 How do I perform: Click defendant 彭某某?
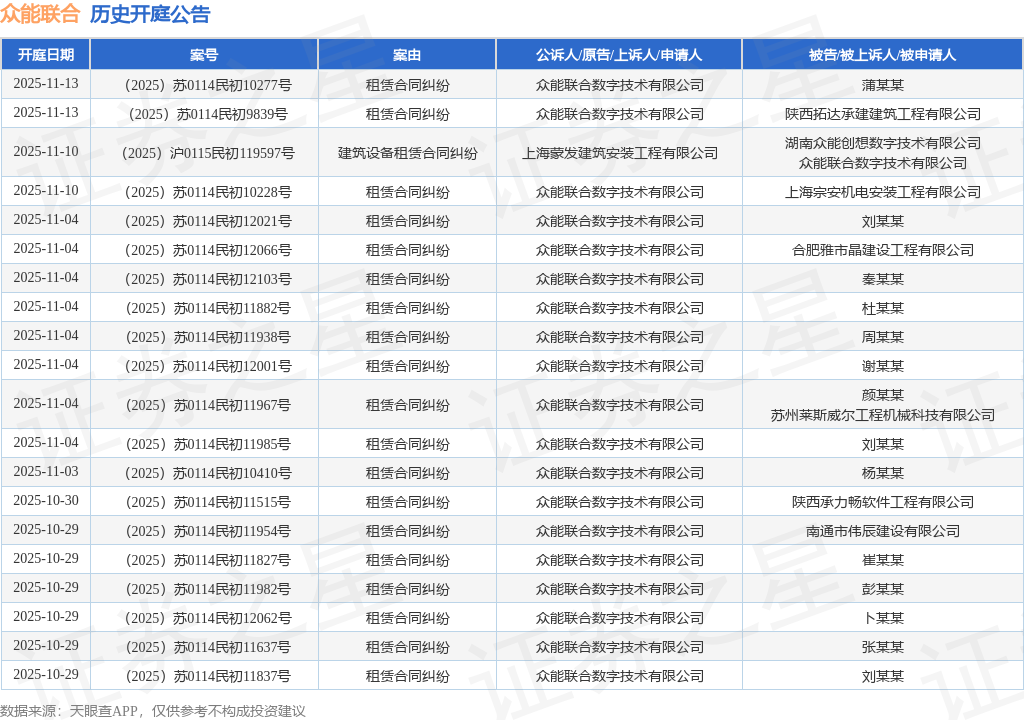tap(882, 589)
